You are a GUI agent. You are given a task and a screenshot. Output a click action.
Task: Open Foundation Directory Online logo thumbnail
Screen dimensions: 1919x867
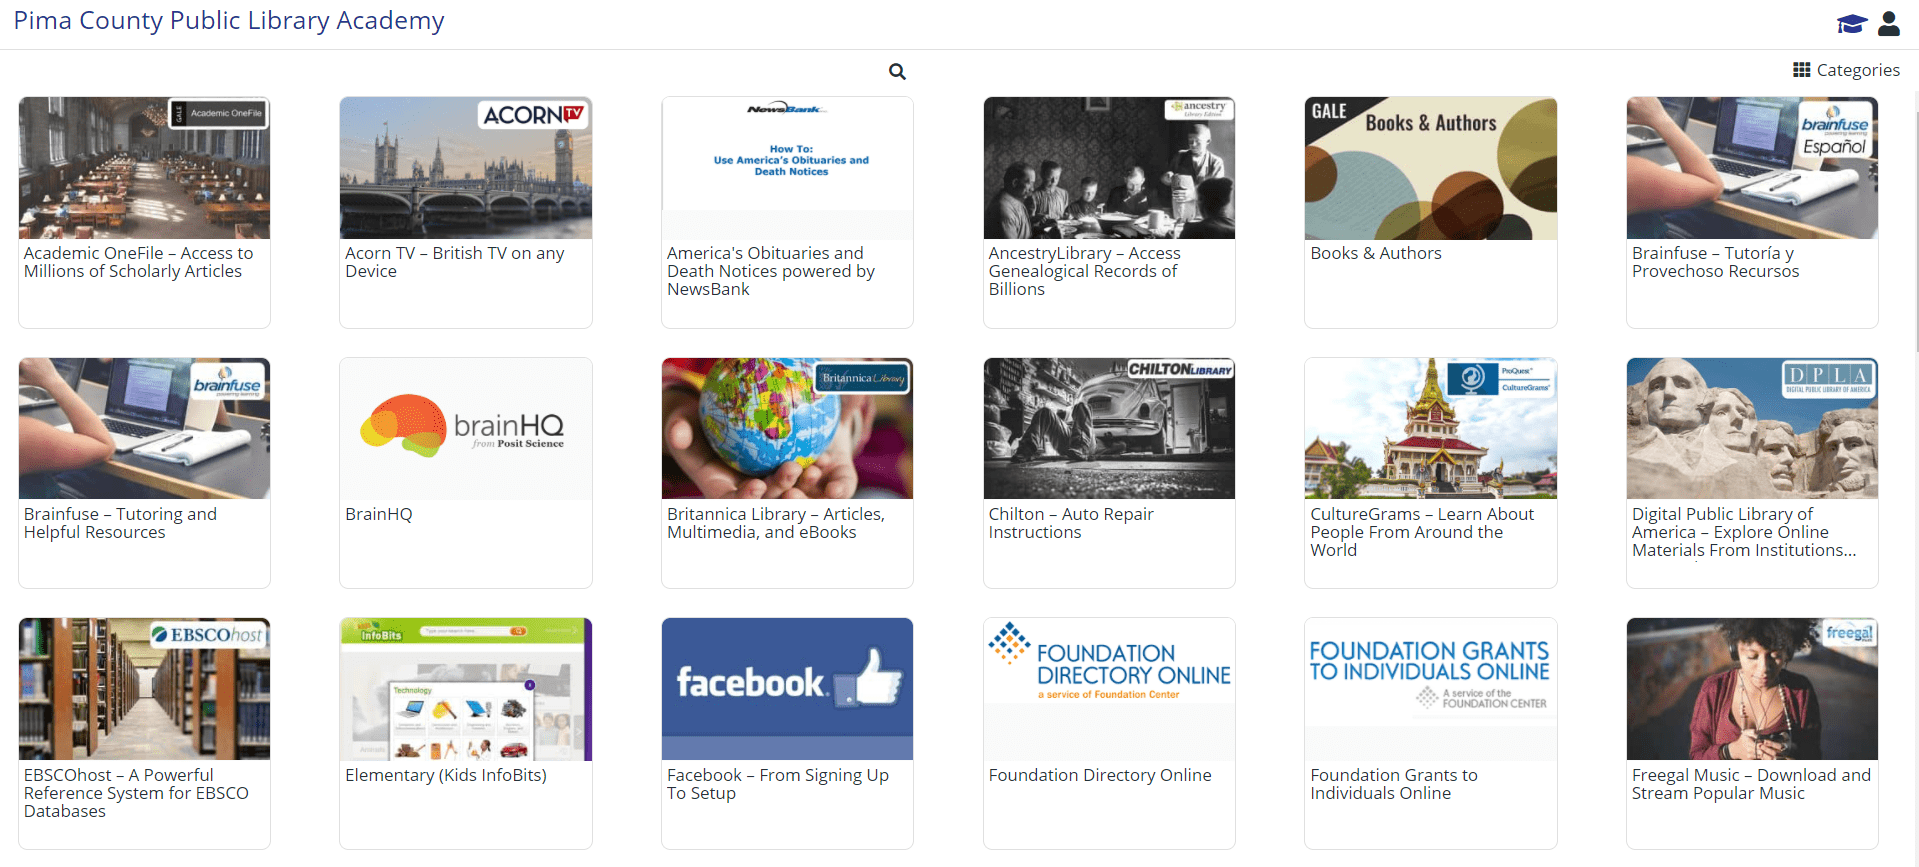tap(1109, 689)
